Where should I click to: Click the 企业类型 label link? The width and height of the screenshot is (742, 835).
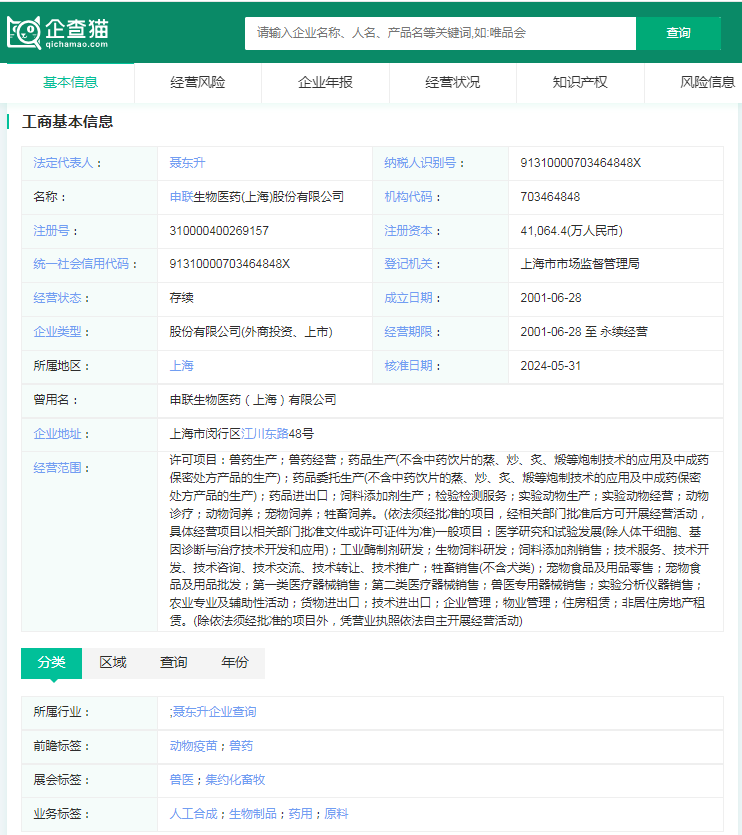(x=58, y=332)
